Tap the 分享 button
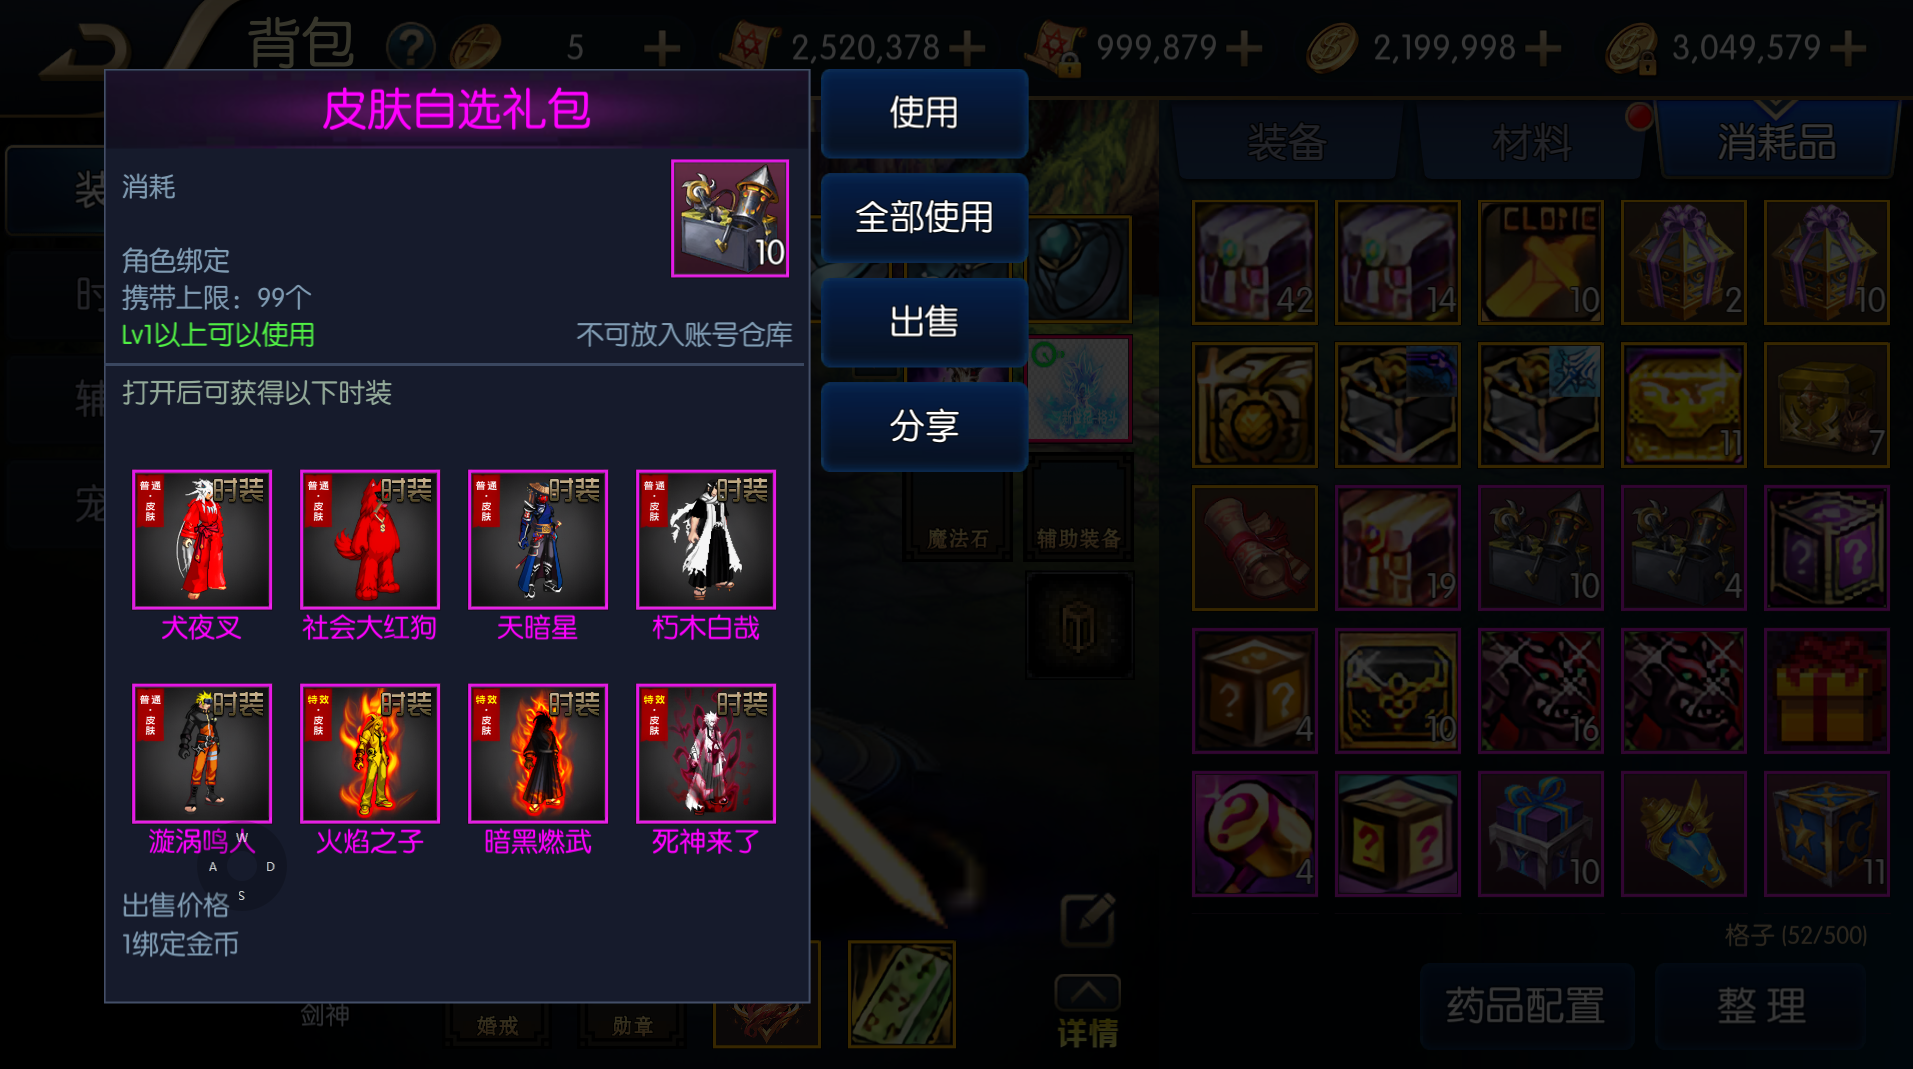Image resolution: width=1913 pixels, height=1069 pixels. [x=924, y=426]
